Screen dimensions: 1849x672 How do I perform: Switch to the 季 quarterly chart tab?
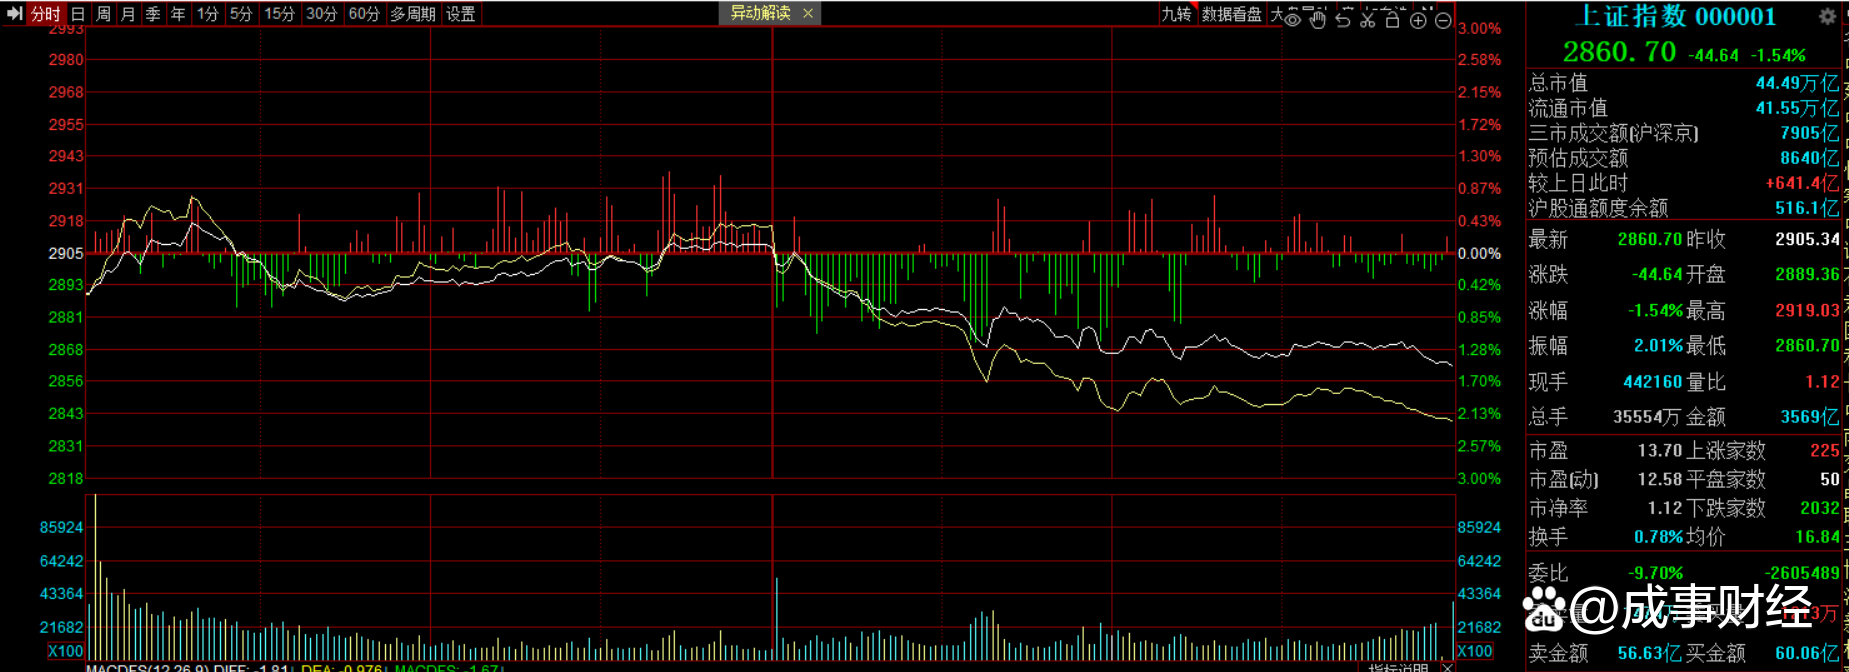pyautogui.click(x=153, y=14)
